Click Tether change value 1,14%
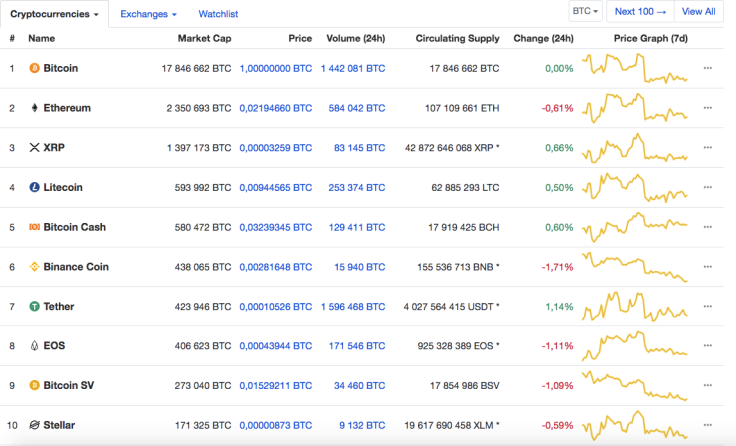This screenshot has height=446, width=736. pos(559,307)
